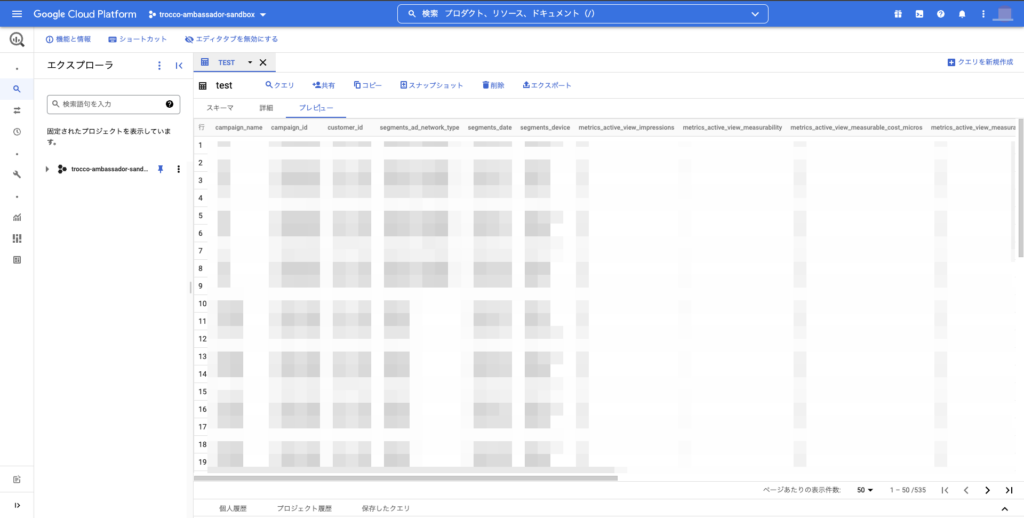Switch to the 詳細 tab
This screenshot has width=1024, height=518.
tap(266, 107)
